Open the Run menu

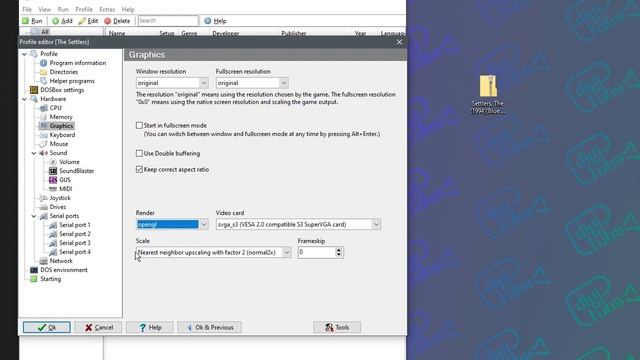coord(63,9)
